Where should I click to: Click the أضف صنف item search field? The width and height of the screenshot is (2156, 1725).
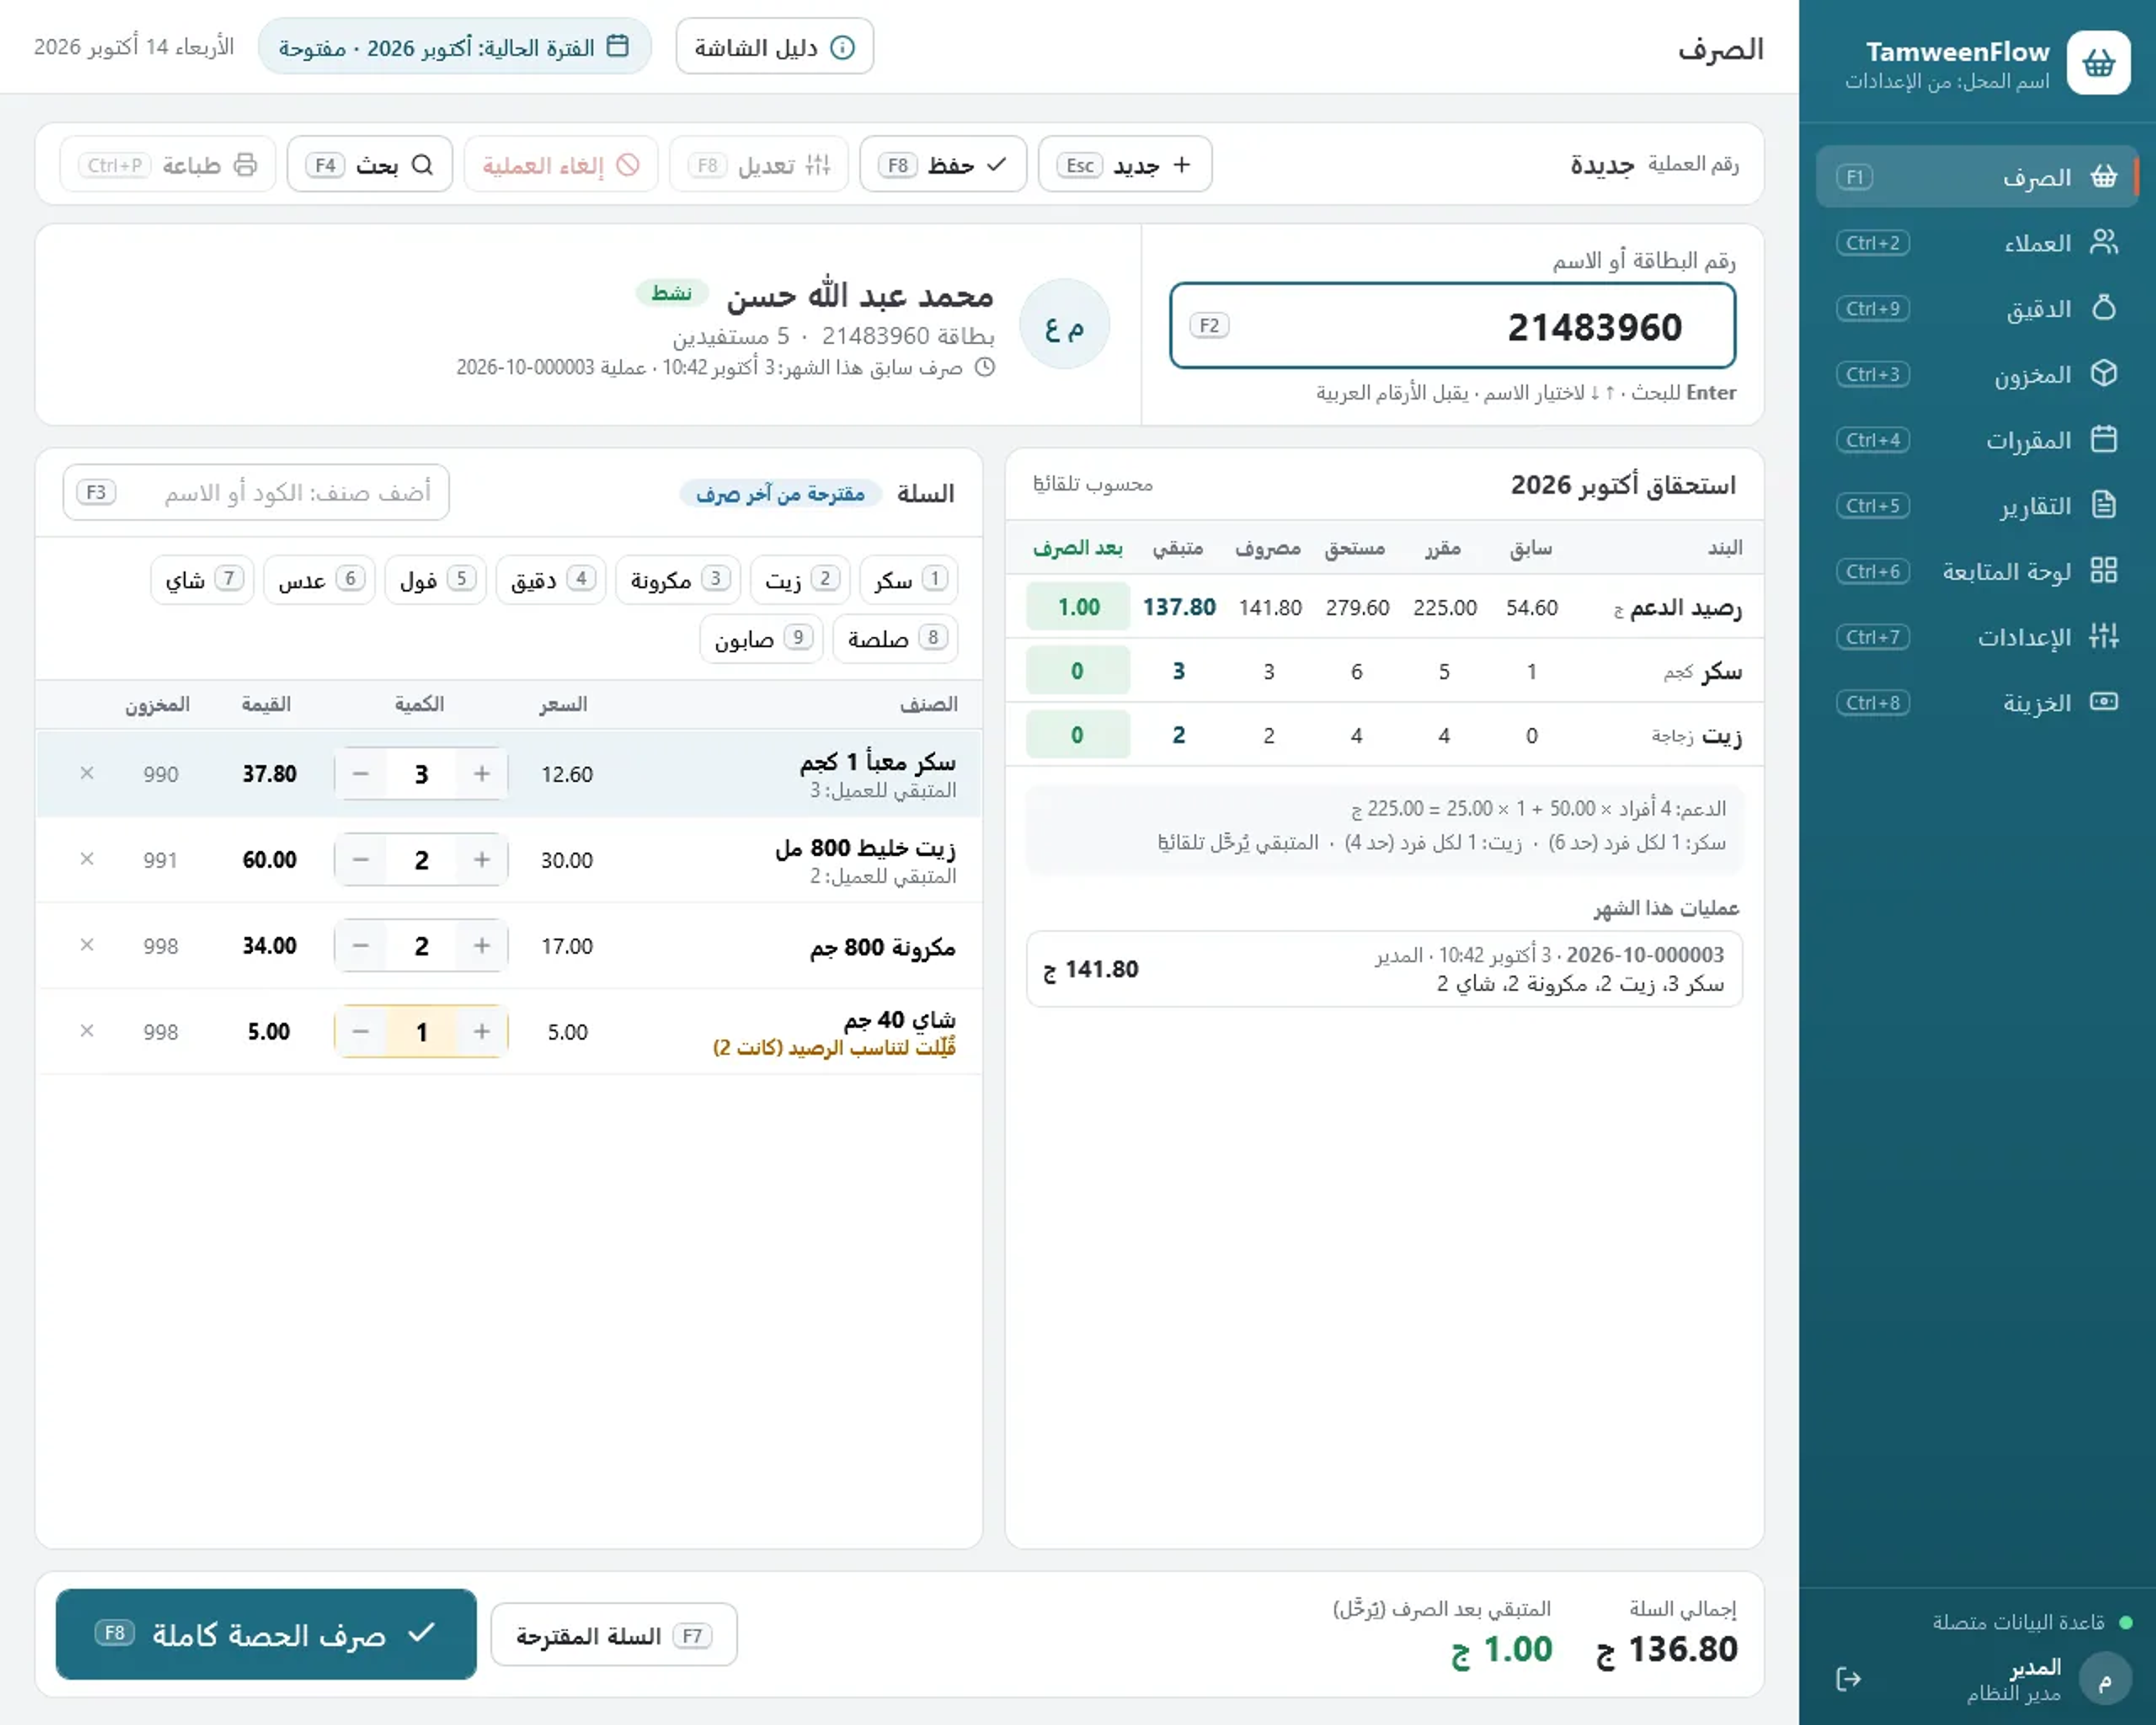coord(256,492)
